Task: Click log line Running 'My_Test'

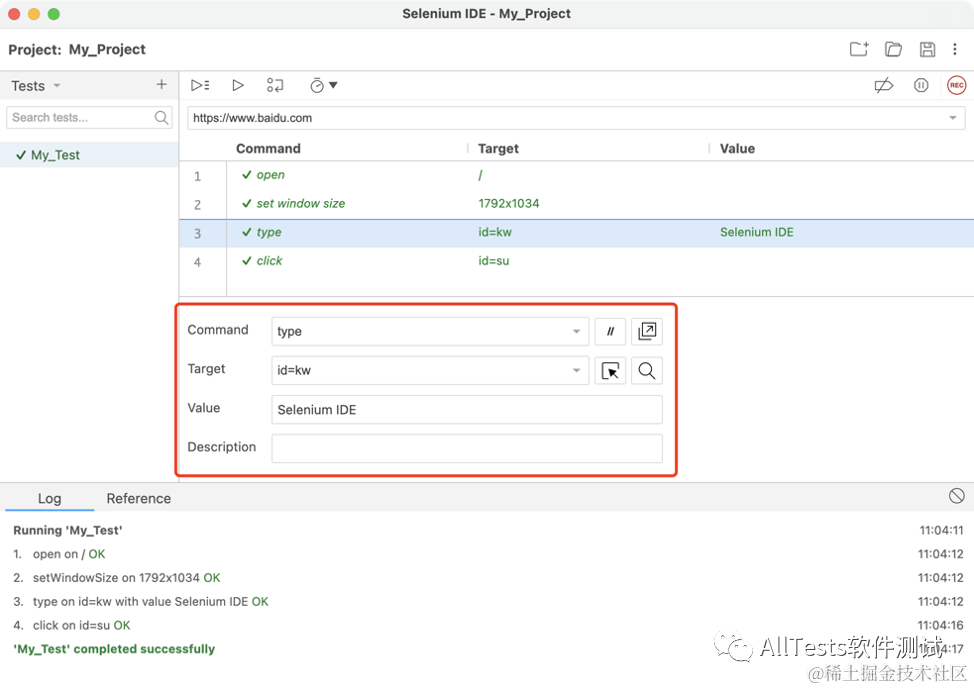Action: pos(68,530)
